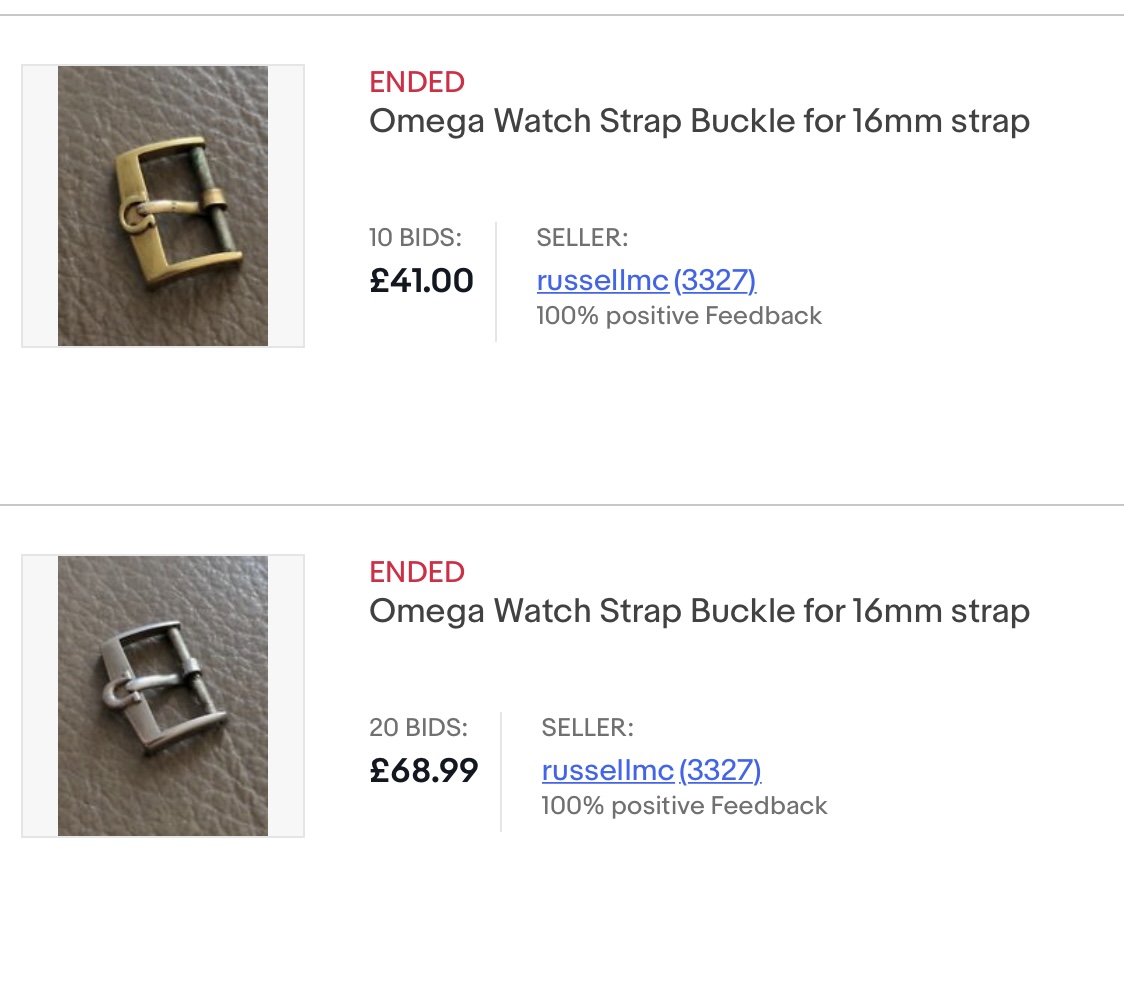Click the red ENDED status above the gold buckle listing
This screenshot has height=991, width=1124.
(x=417, y=82)
